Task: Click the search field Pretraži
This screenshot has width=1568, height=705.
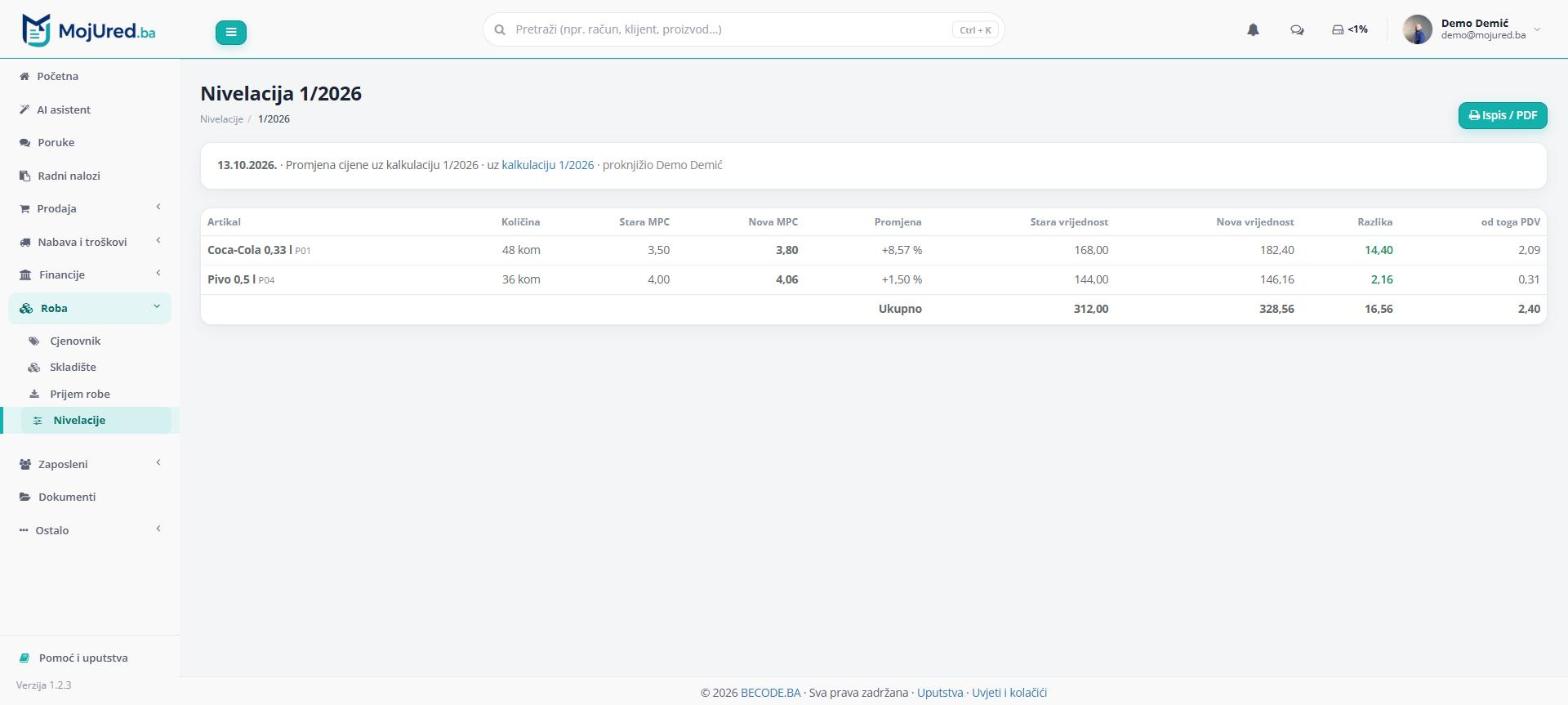Action: coord(743,30)
